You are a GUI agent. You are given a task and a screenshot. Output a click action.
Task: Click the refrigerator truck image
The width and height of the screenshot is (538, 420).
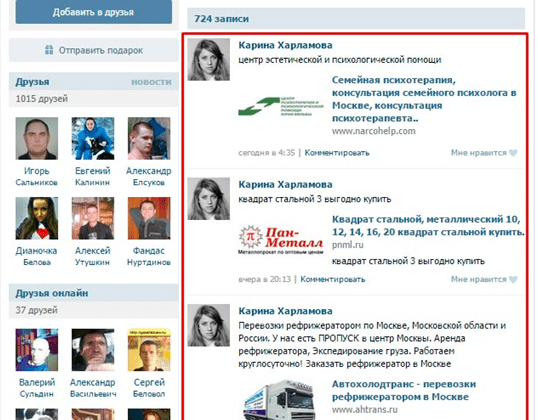click(x=279, y=400)
